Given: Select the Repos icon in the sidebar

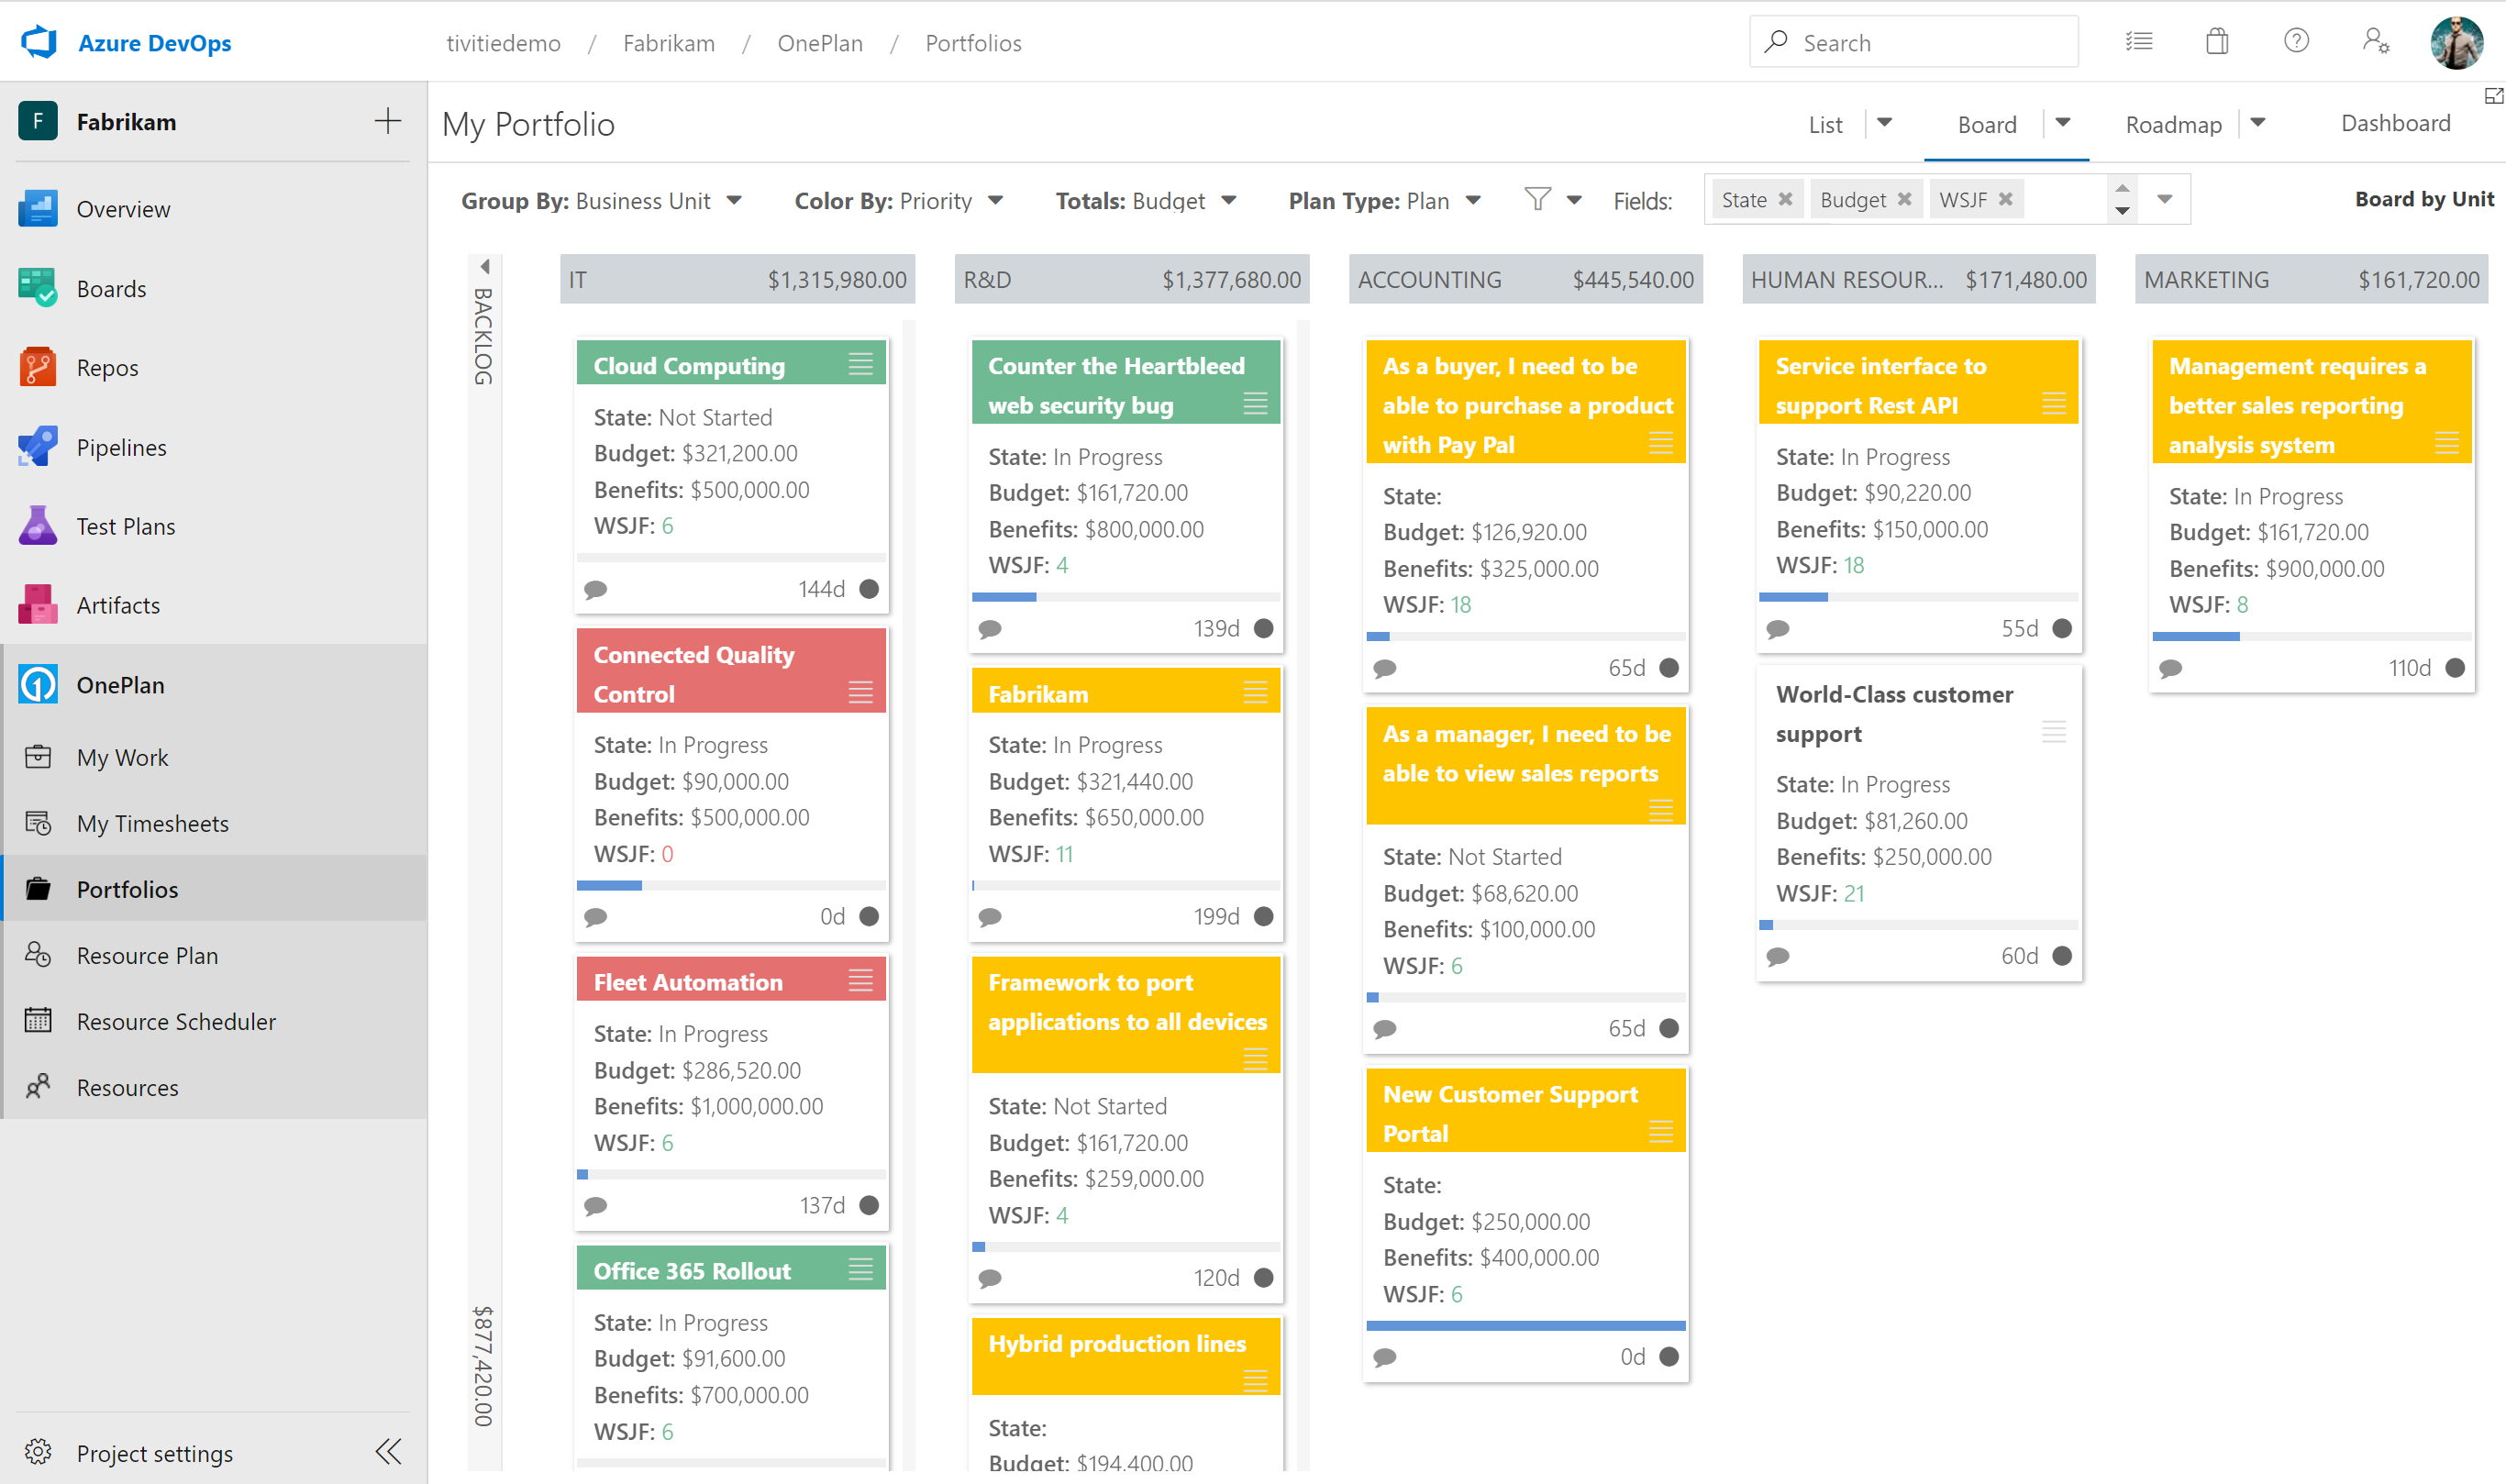Looking at the screenshot, I should 38,367.
